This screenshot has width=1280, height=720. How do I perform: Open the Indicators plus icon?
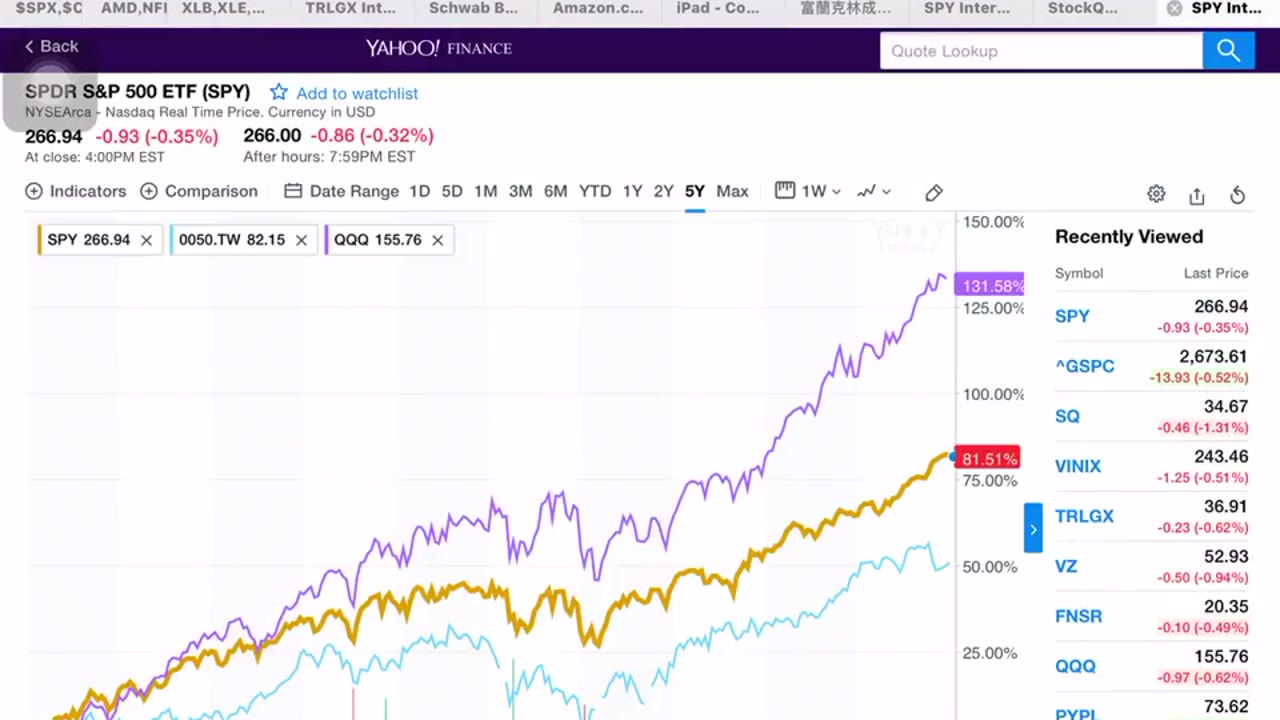coord(34,191)
